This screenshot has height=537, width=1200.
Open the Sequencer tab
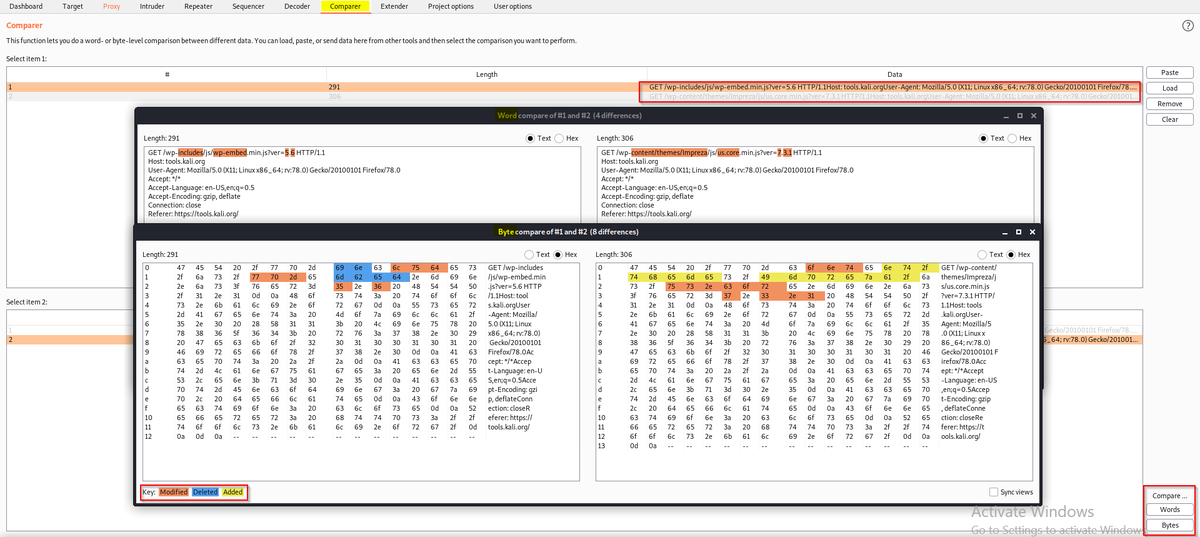(248, 6)
